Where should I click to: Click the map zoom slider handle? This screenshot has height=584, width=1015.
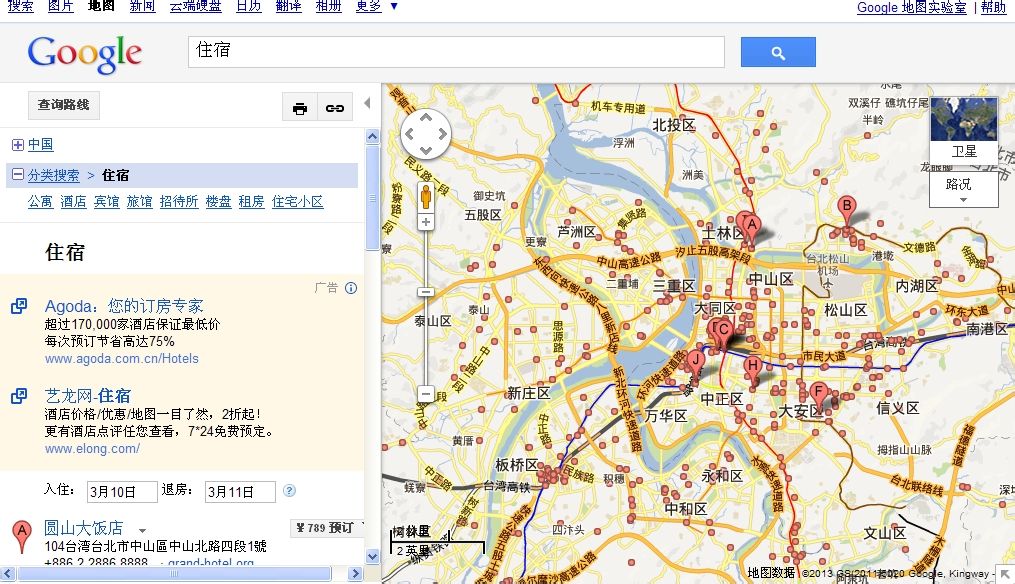pyautogui.click(x=425, y=292)
